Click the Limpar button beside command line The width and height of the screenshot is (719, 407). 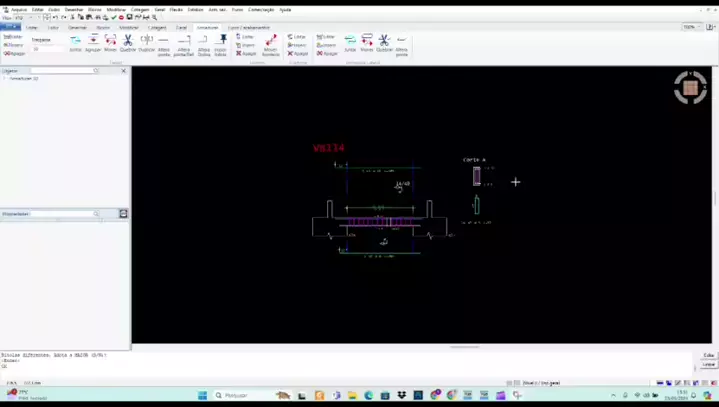click(x=709, y=364)
